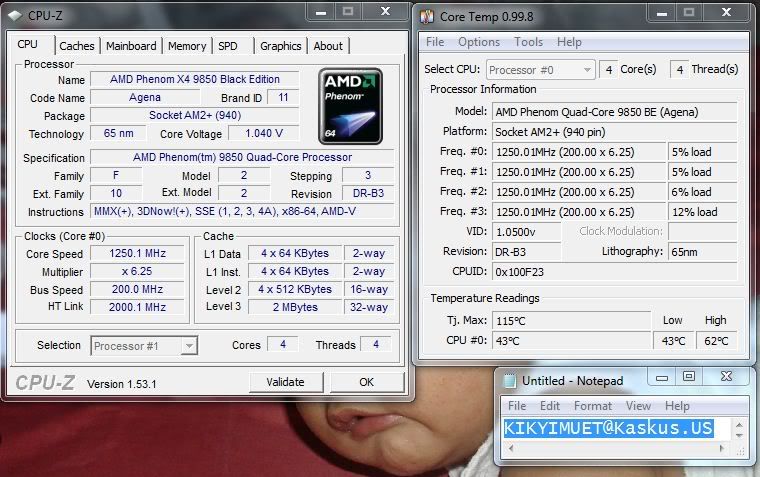Switch to the Caches tab in CPU-Z
This screenshot has width=760, height=477.
(x=77, y=46)
